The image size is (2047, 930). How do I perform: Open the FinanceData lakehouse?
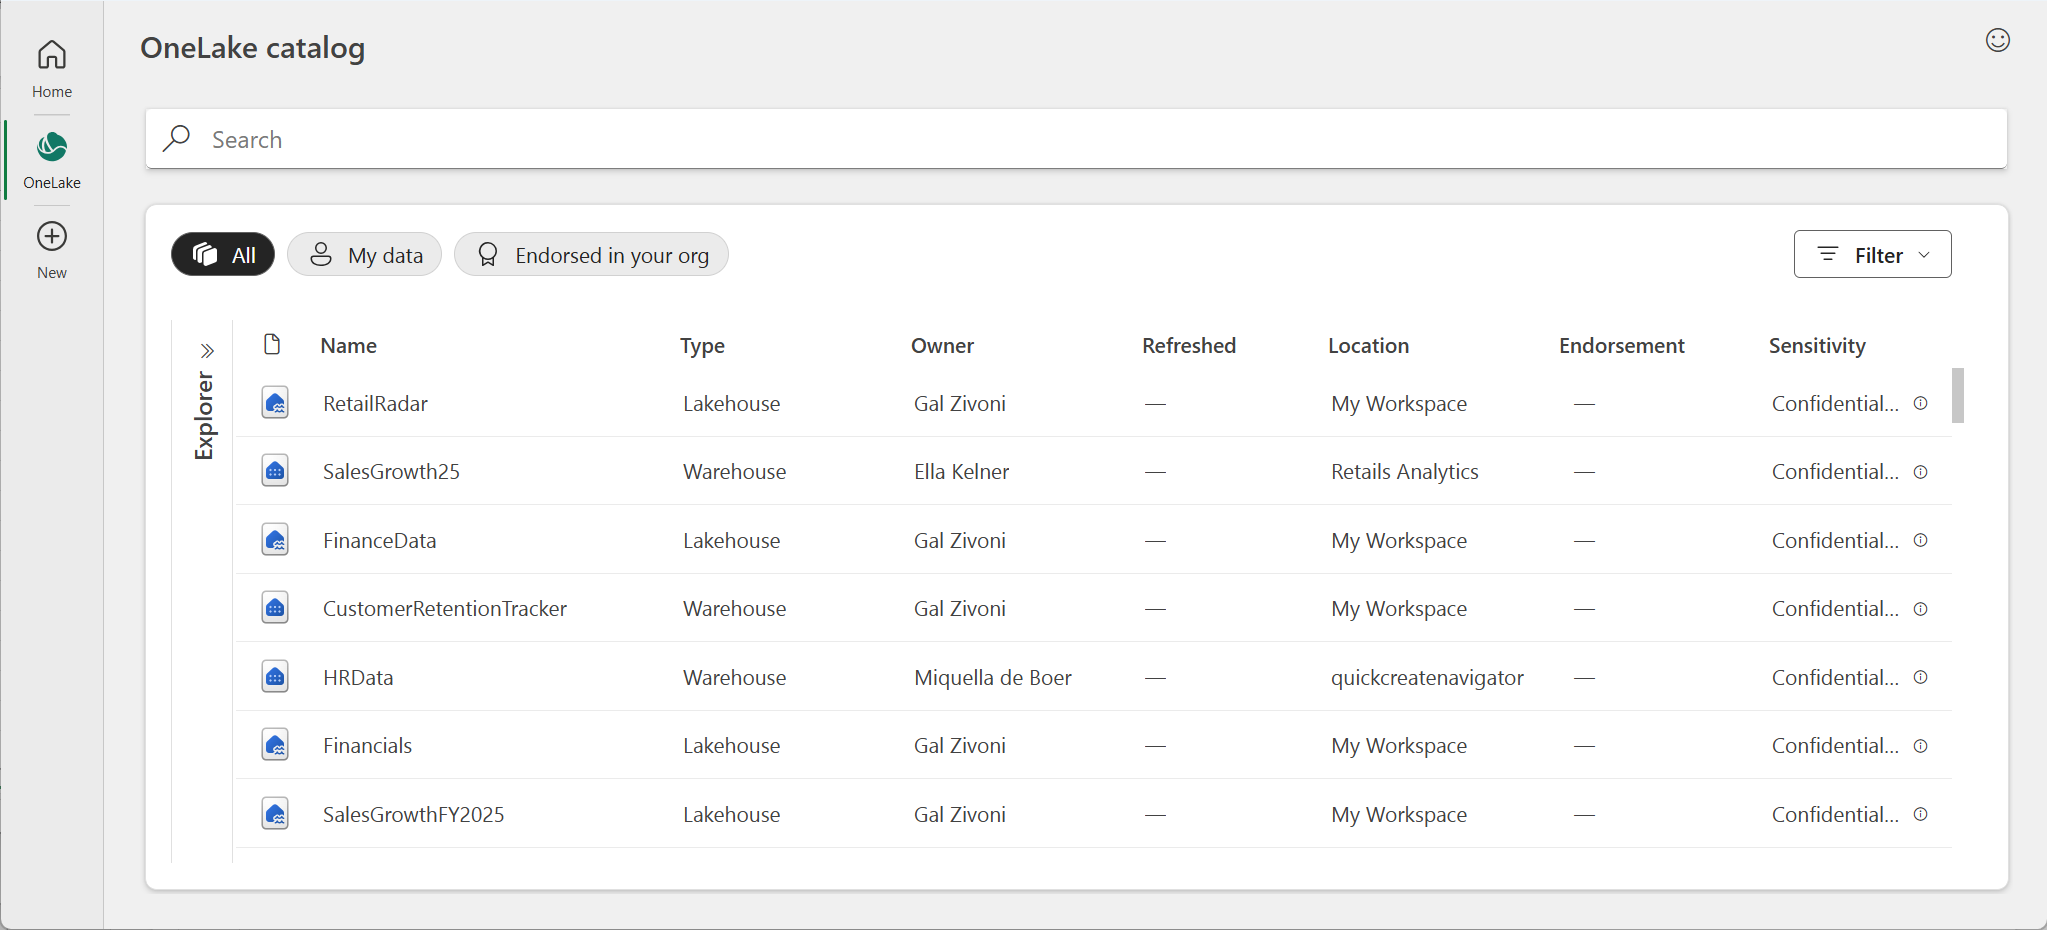tap(379, 541)
